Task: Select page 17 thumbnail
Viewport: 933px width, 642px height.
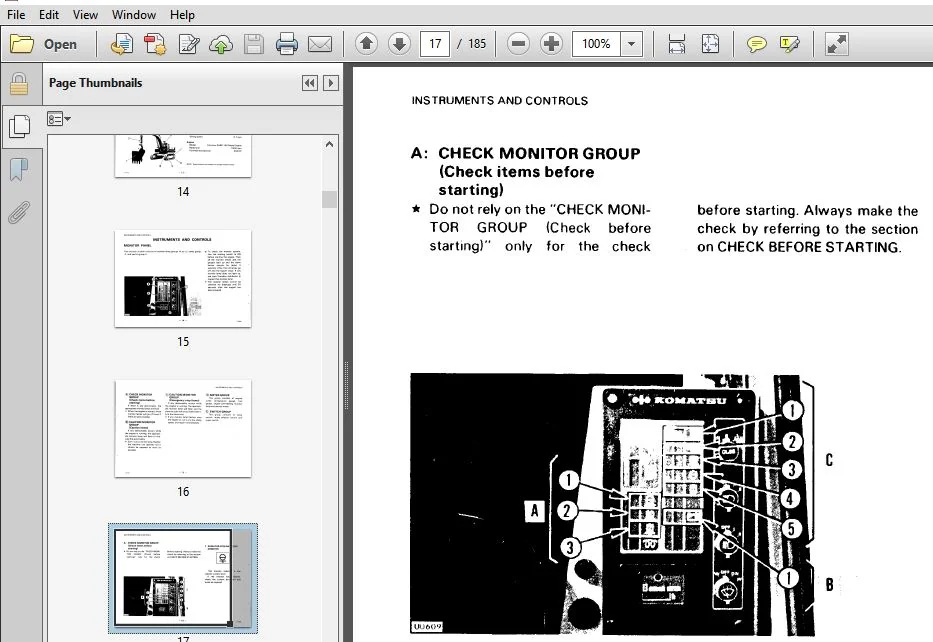Action: 183,578
